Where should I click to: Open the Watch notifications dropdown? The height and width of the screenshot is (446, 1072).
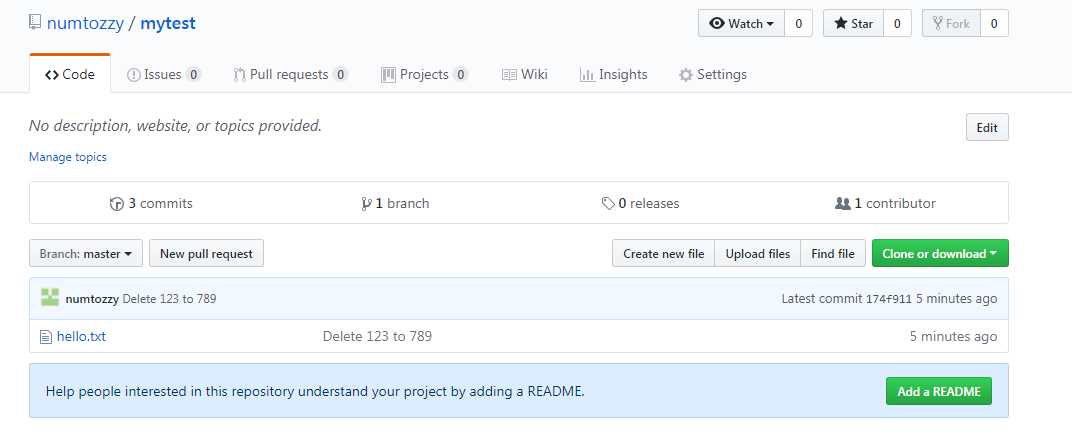[741, 23]
